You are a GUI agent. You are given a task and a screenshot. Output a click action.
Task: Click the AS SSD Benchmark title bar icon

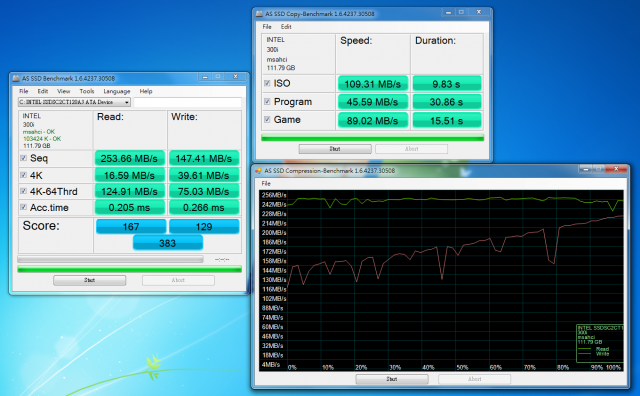16,78
